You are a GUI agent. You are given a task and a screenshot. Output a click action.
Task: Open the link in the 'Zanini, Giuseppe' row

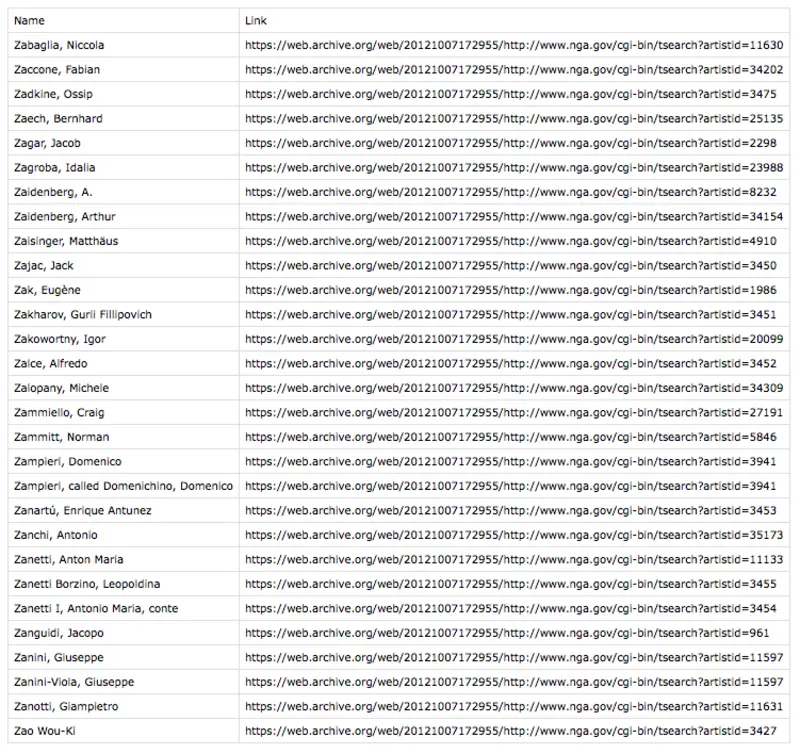click(x=514, y=658)
